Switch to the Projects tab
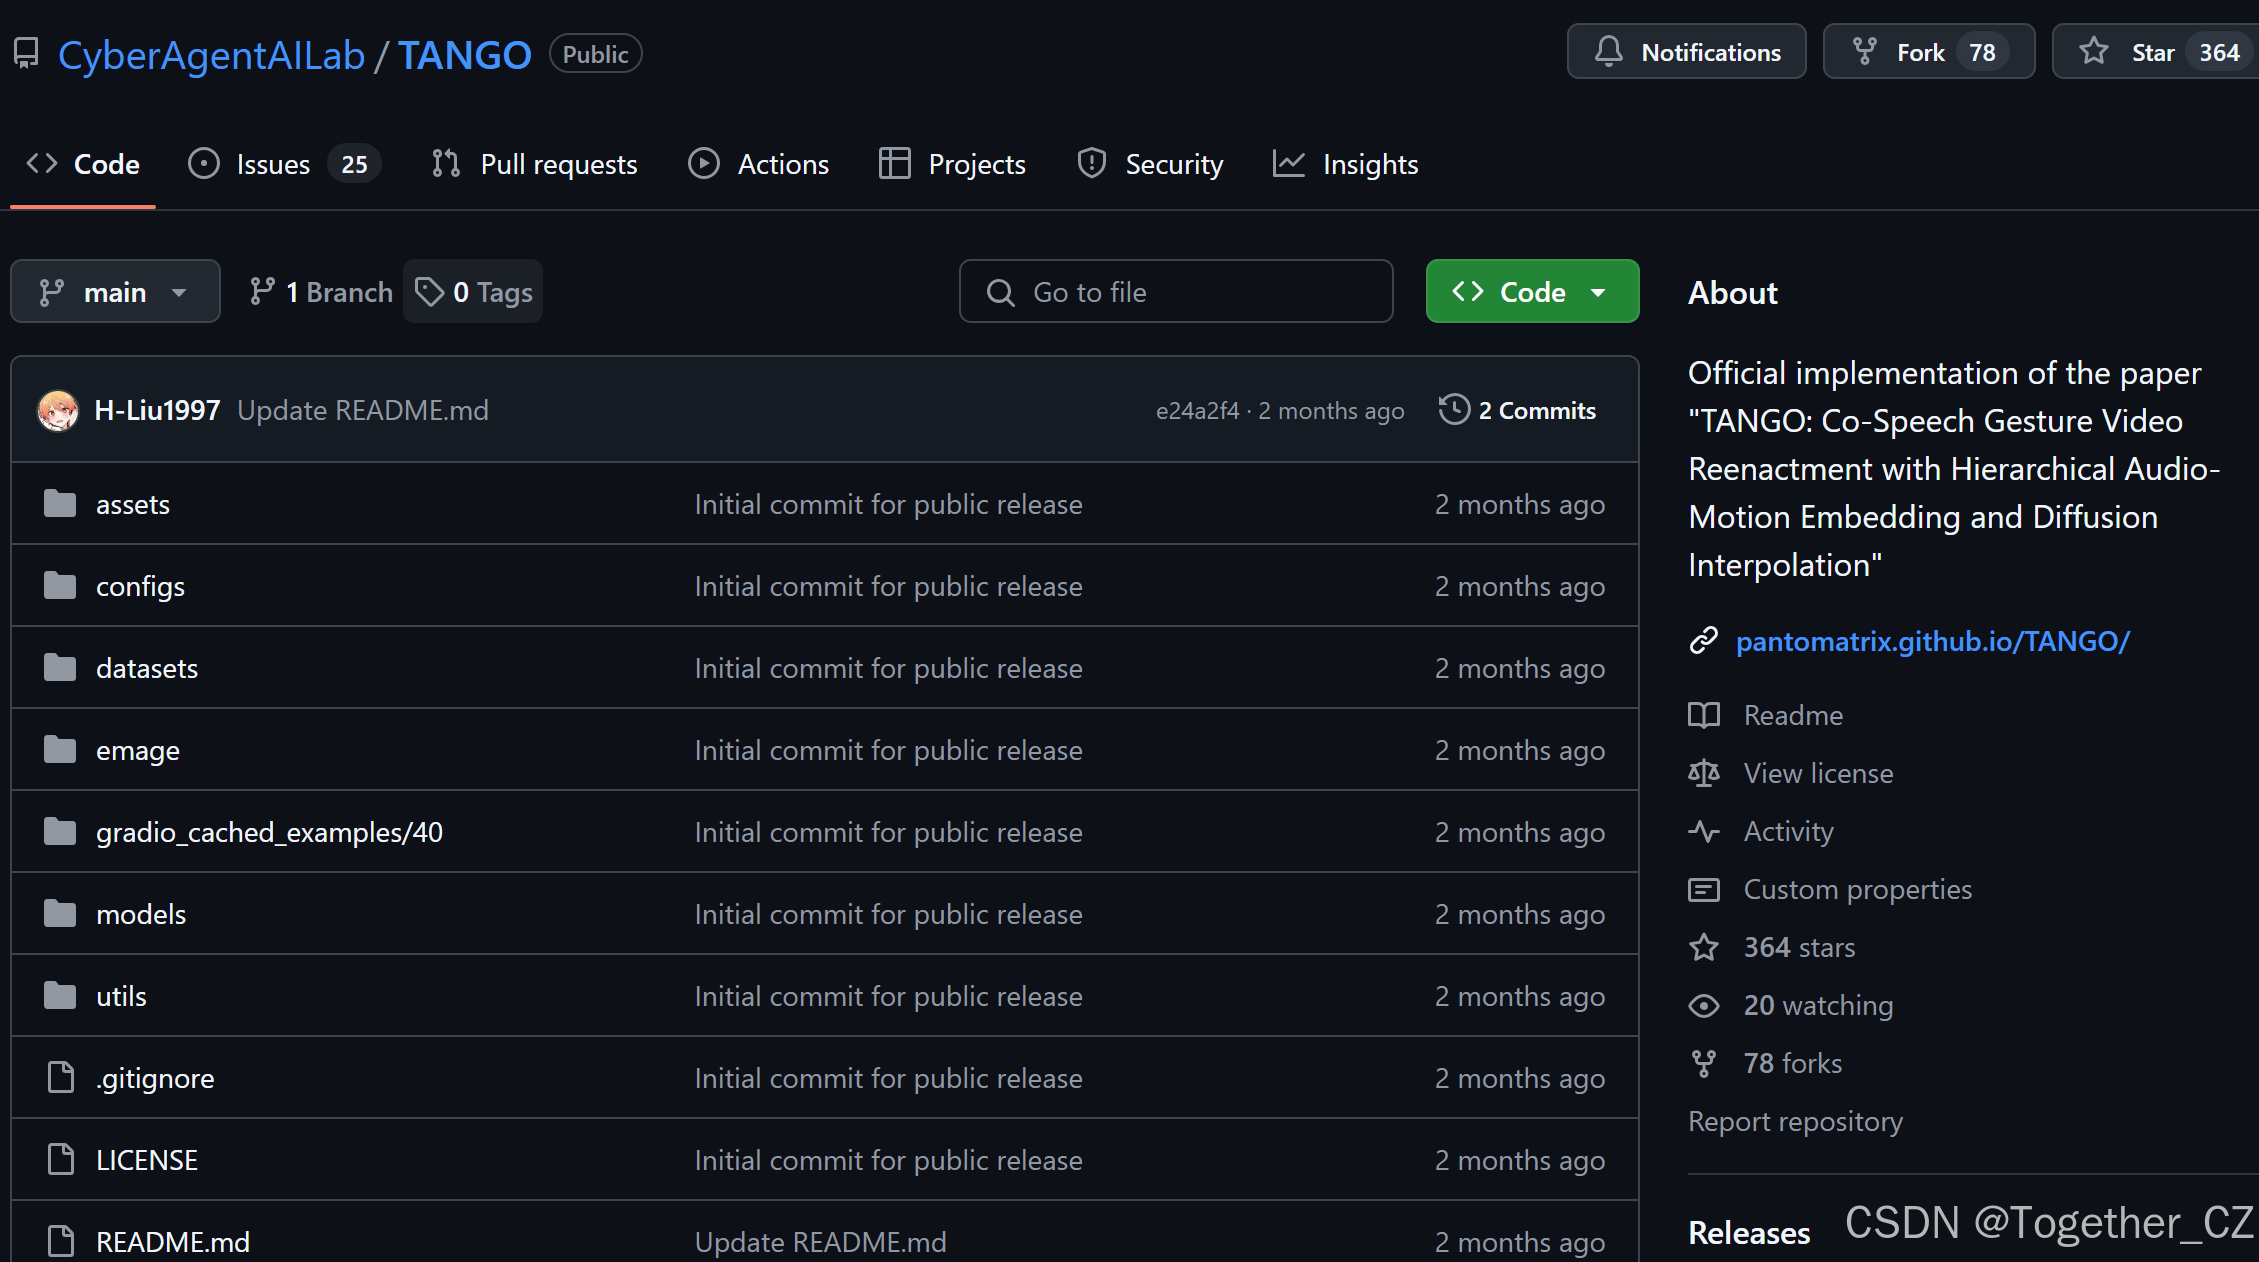 952,164
